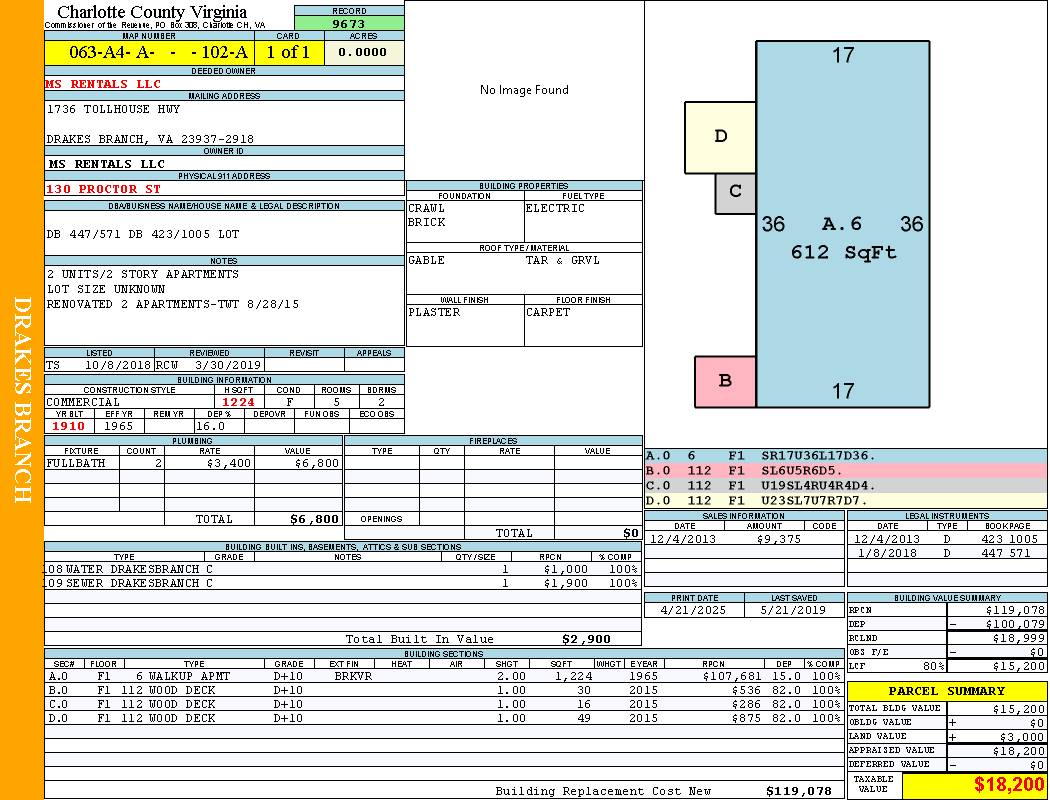Click the No Image Found placeholder
1050x800 pixels.
524,90
